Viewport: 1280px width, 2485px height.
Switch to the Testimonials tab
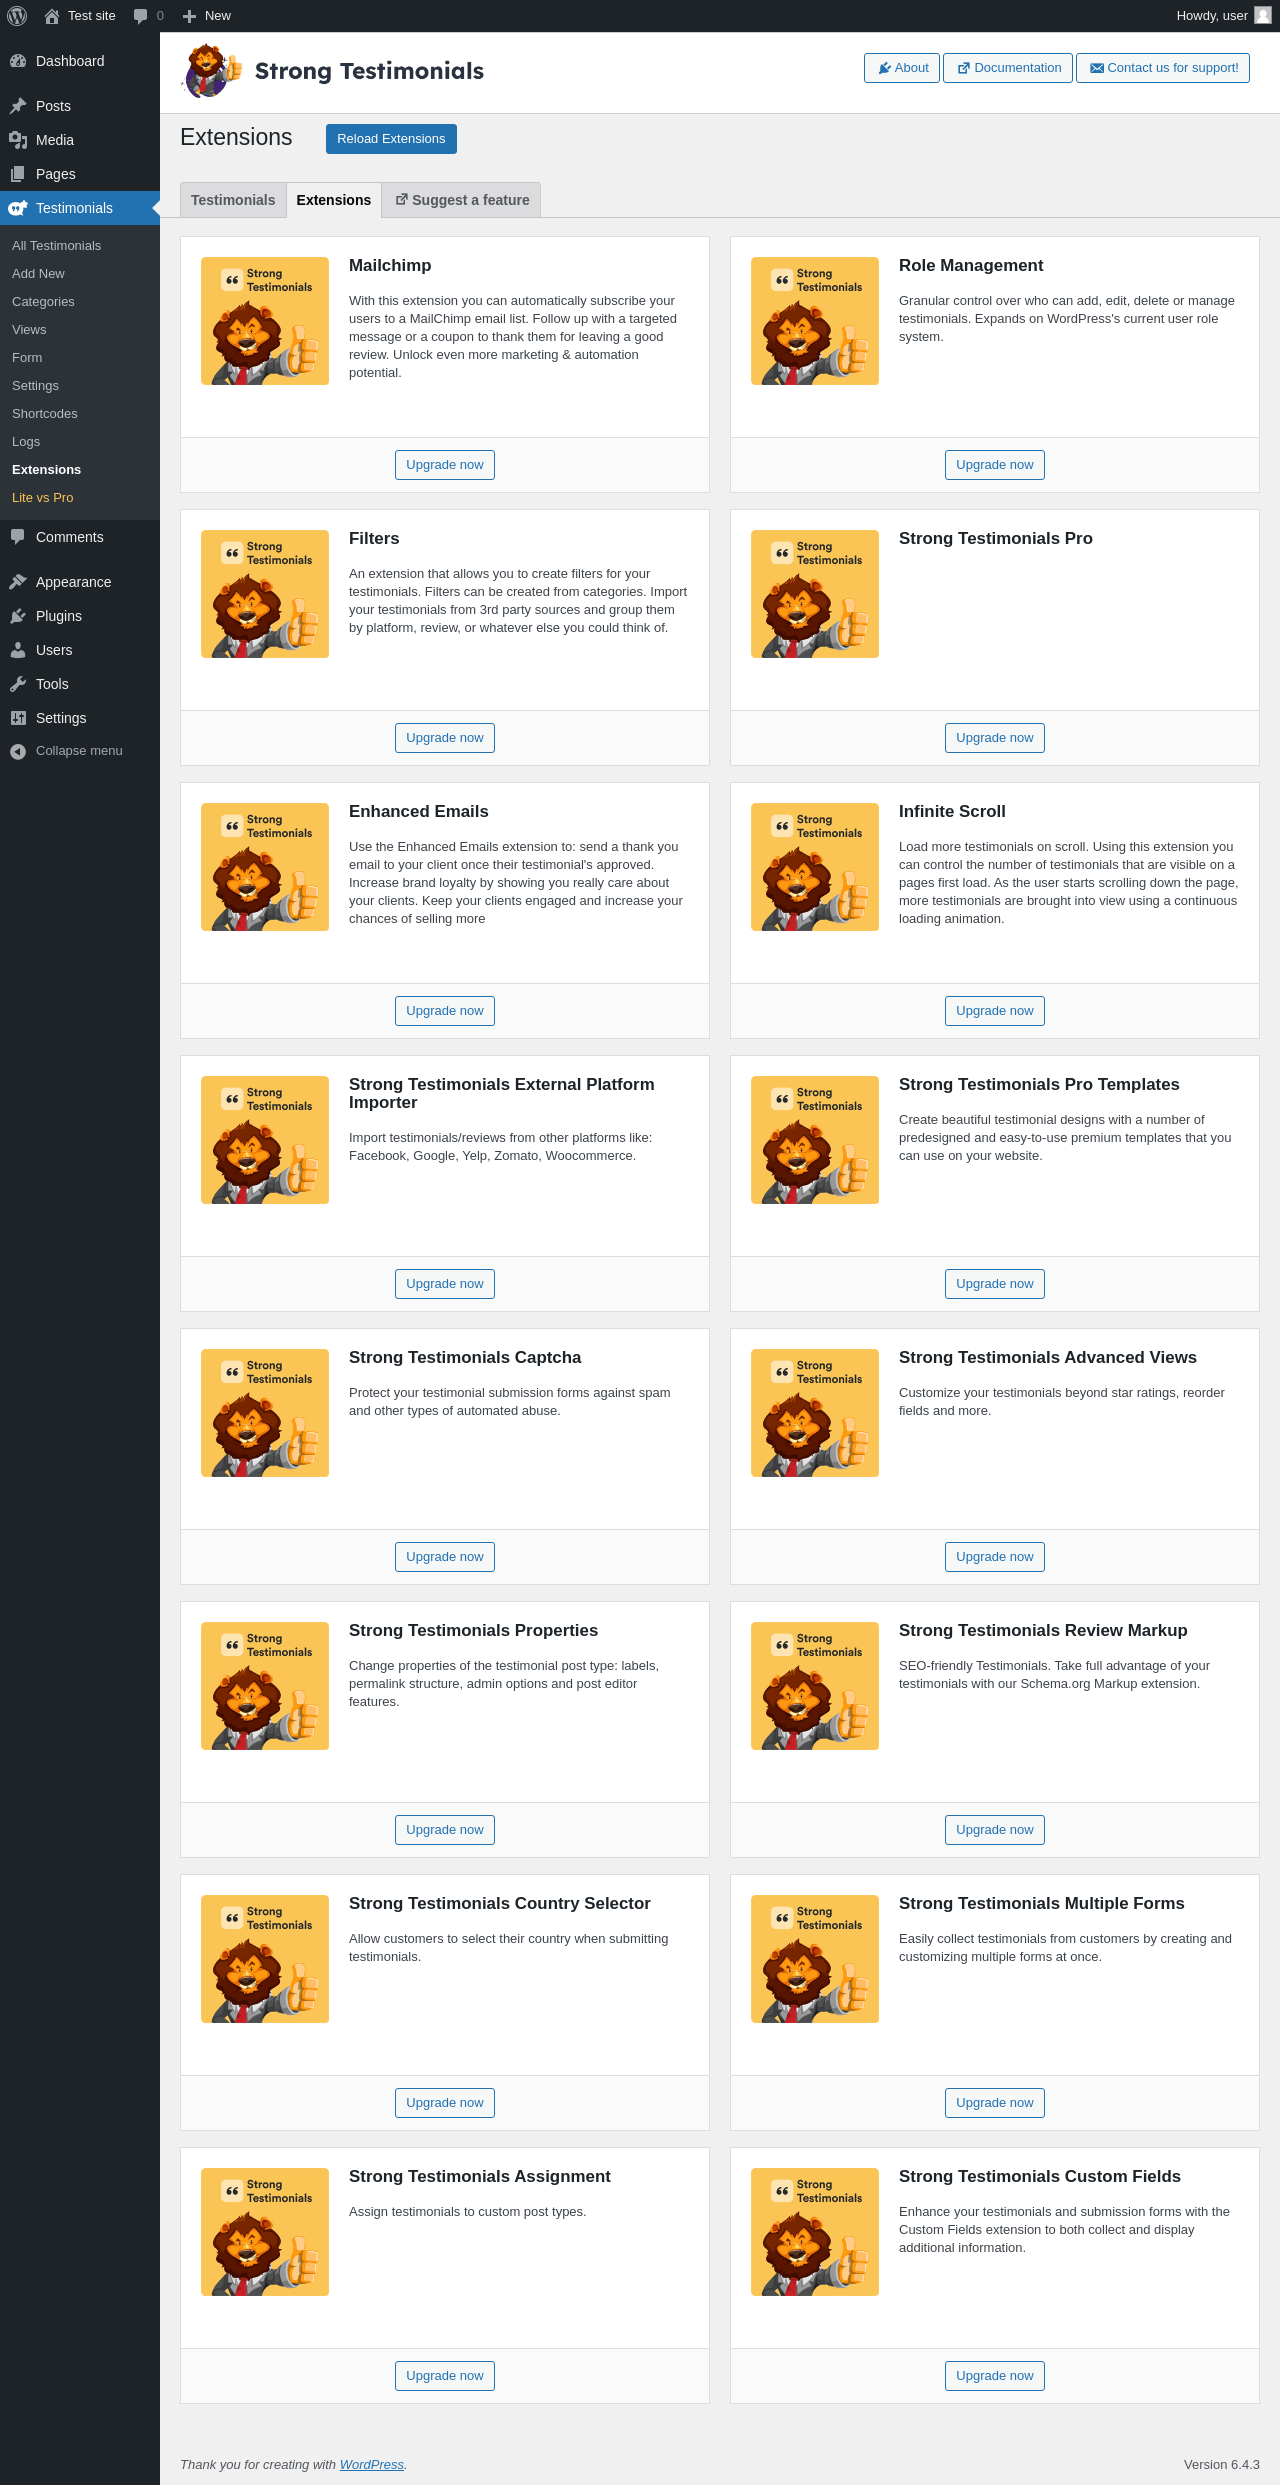click(x=233, y=200)
